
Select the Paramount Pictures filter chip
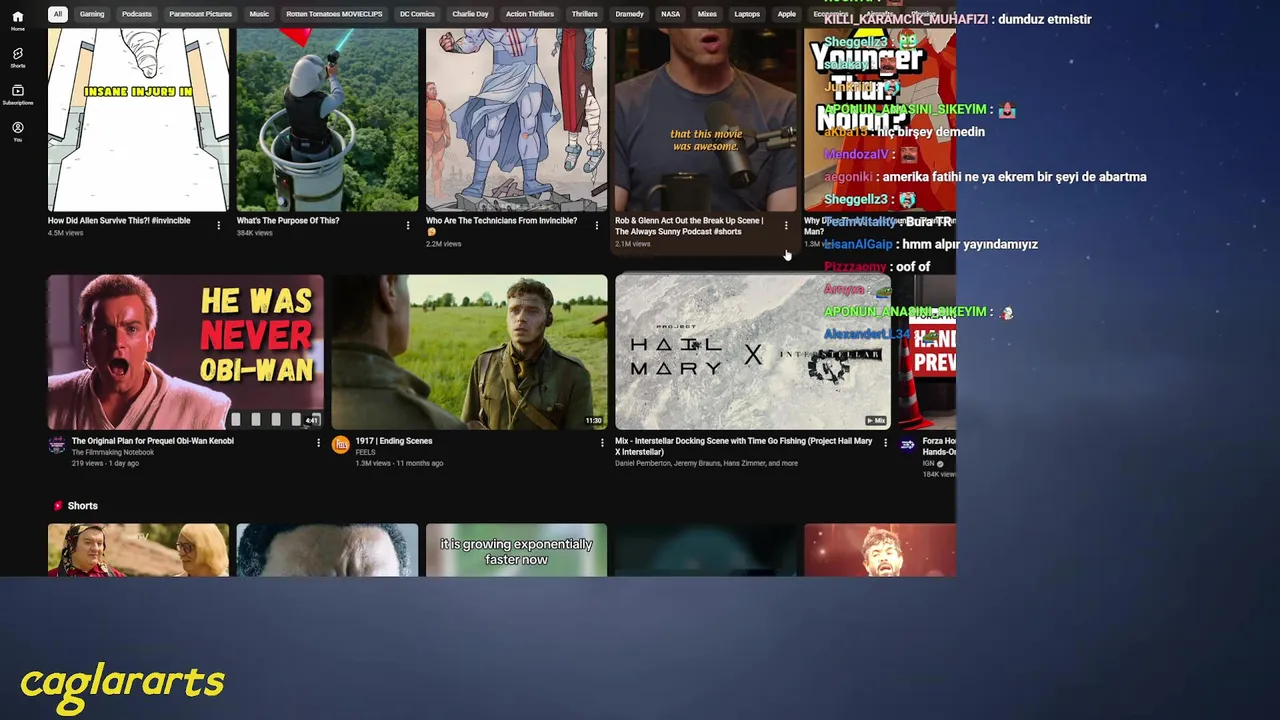coord(200,14)
